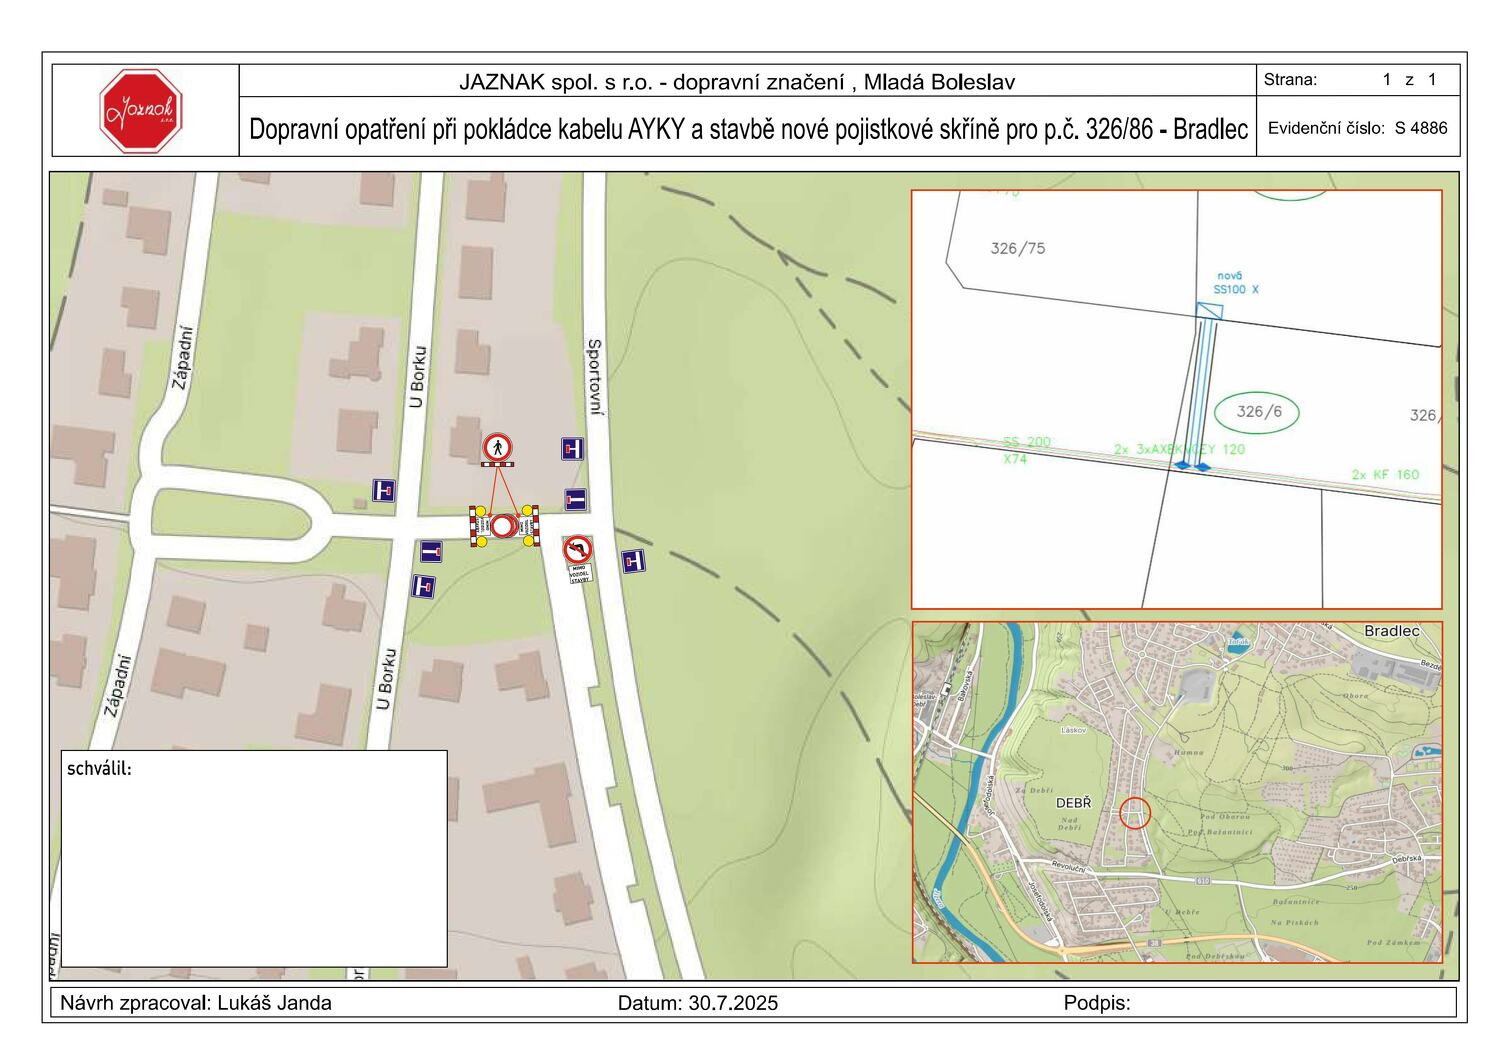Select the circled parcel number 326/6

pyautogui.click(x=1255, y=411)
